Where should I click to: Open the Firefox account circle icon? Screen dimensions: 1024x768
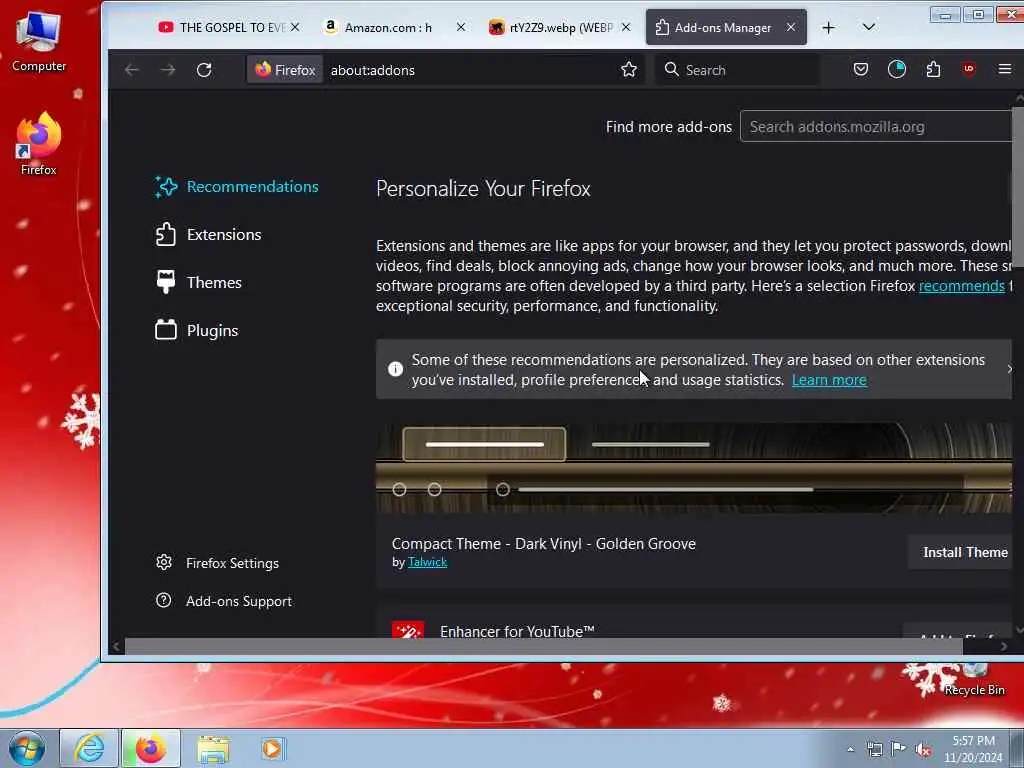[x=897, y=69]
